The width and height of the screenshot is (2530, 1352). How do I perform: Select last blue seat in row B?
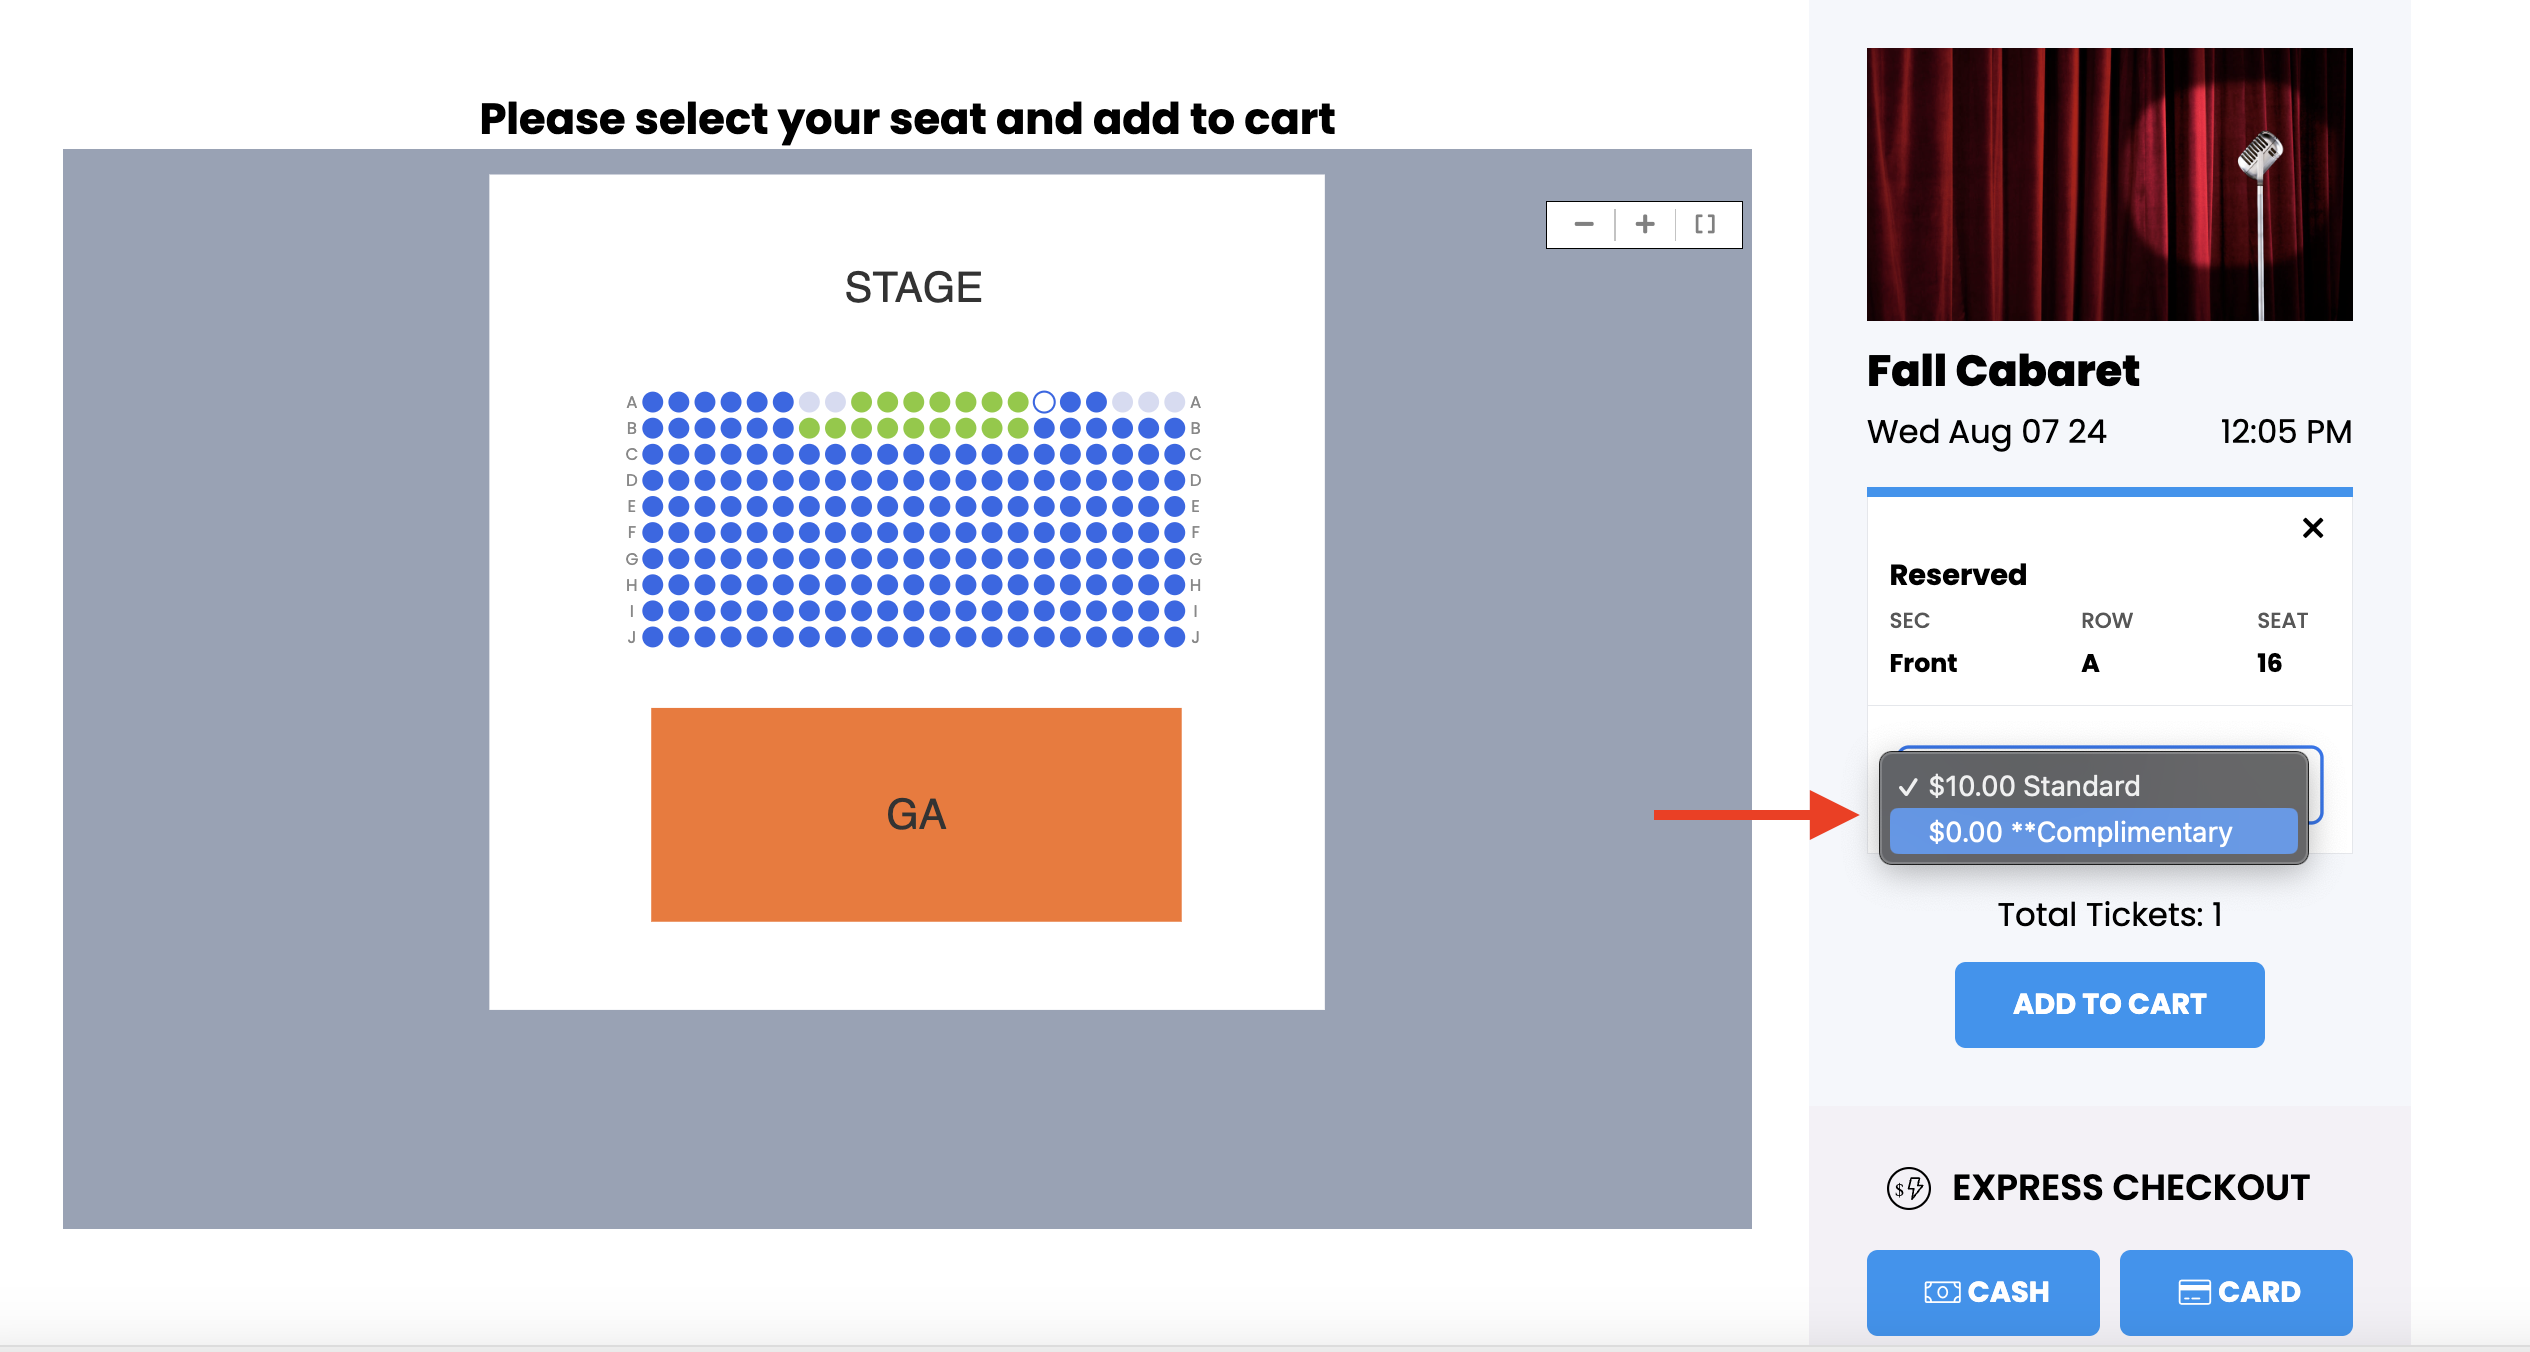click(1175, 428)
